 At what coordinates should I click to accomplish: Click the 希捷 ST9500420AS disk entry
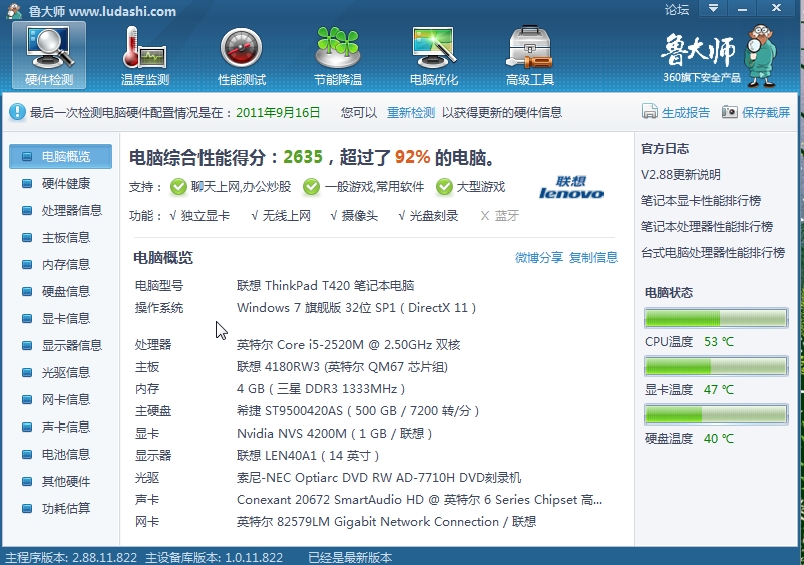(358, 411)
